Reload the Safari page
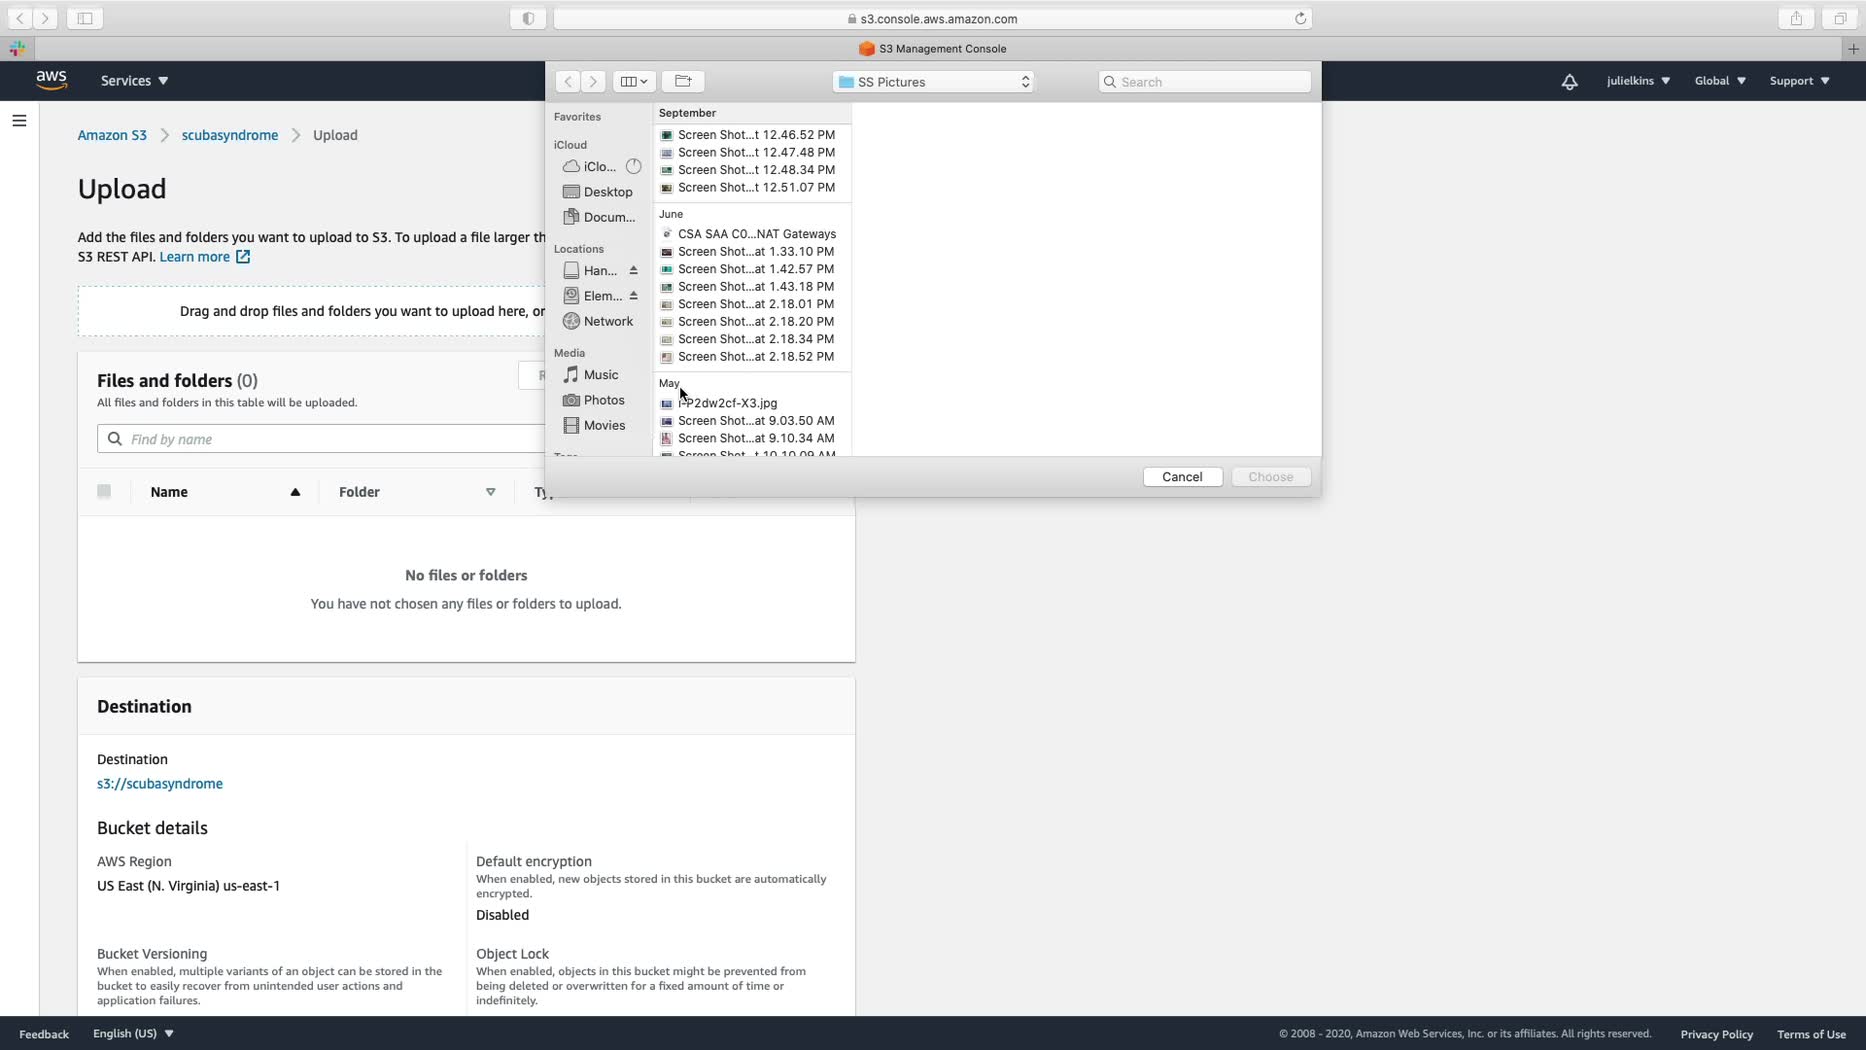The width and height of the screenshot is (1866, 1050). pos(1300,18)
